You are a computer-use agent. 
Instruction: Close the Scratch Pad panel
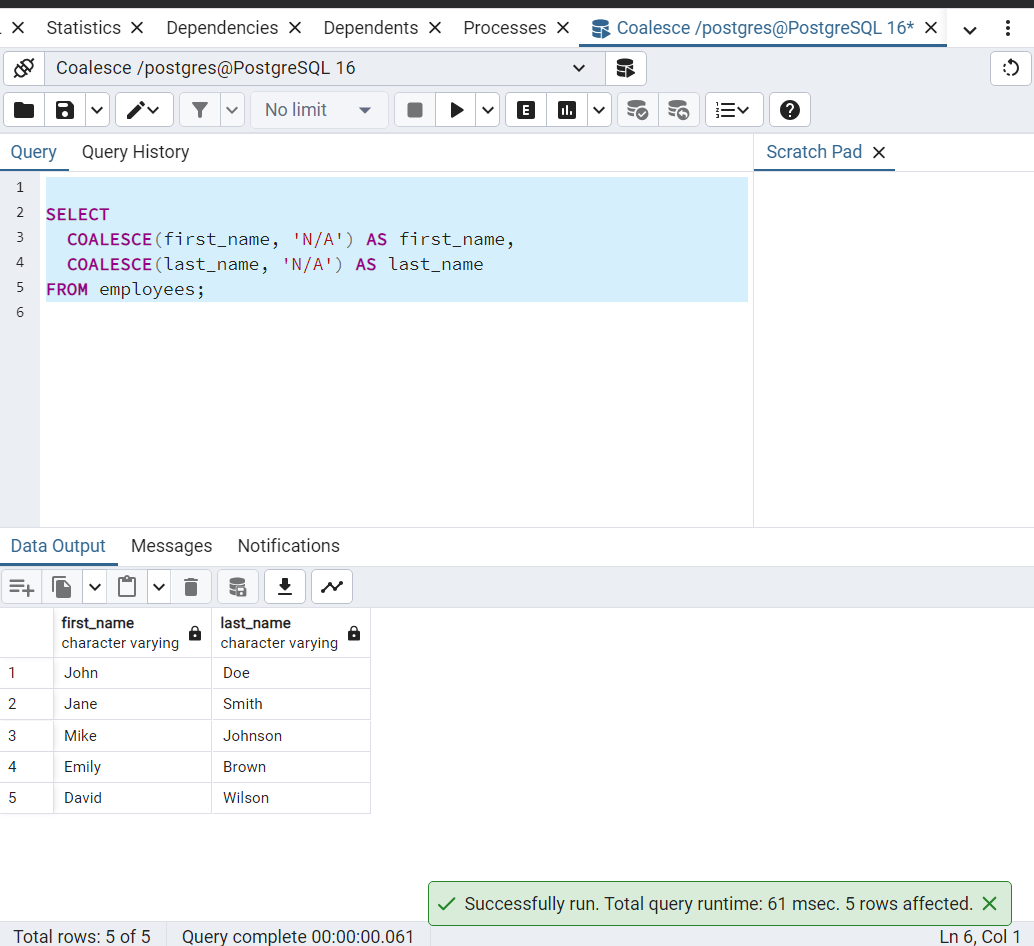[x=879, y=153]
